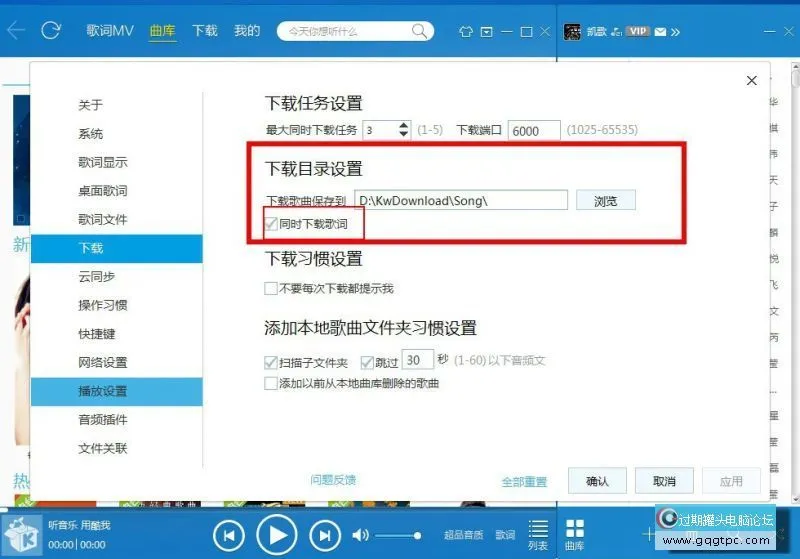Select 下载 in settings sidebar
The image size is (800, 559).
117,248
